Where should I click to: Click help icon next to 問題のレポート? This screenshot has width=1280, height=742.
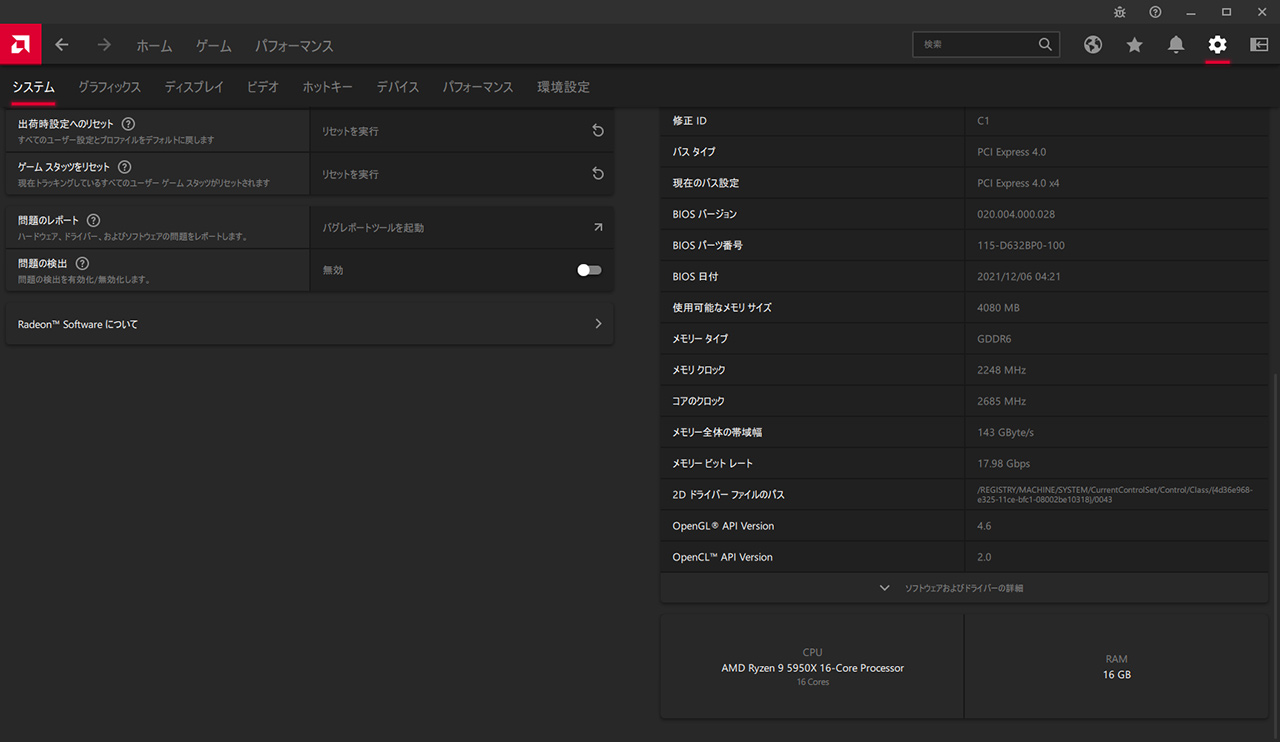[x=93, y=220]
